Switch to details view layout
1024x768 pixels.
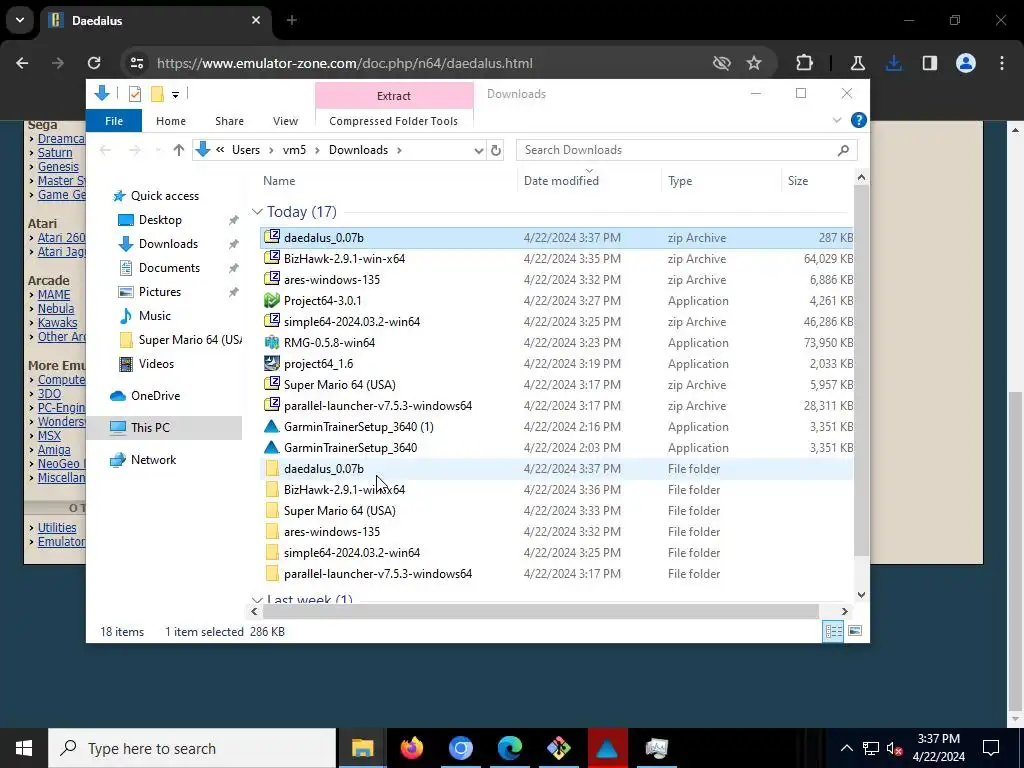click(833, 631)
